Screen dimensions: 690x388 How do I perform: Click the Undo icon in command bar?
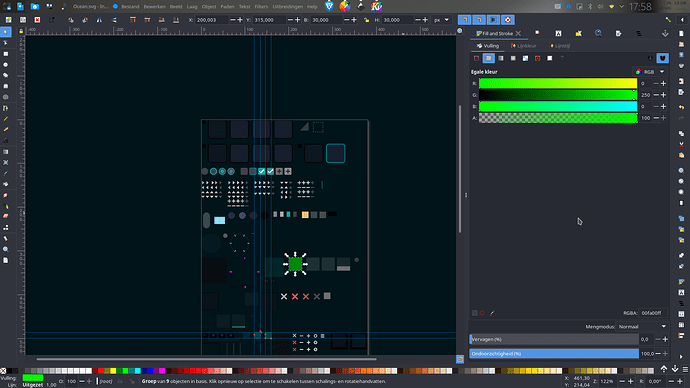[681, 107]
